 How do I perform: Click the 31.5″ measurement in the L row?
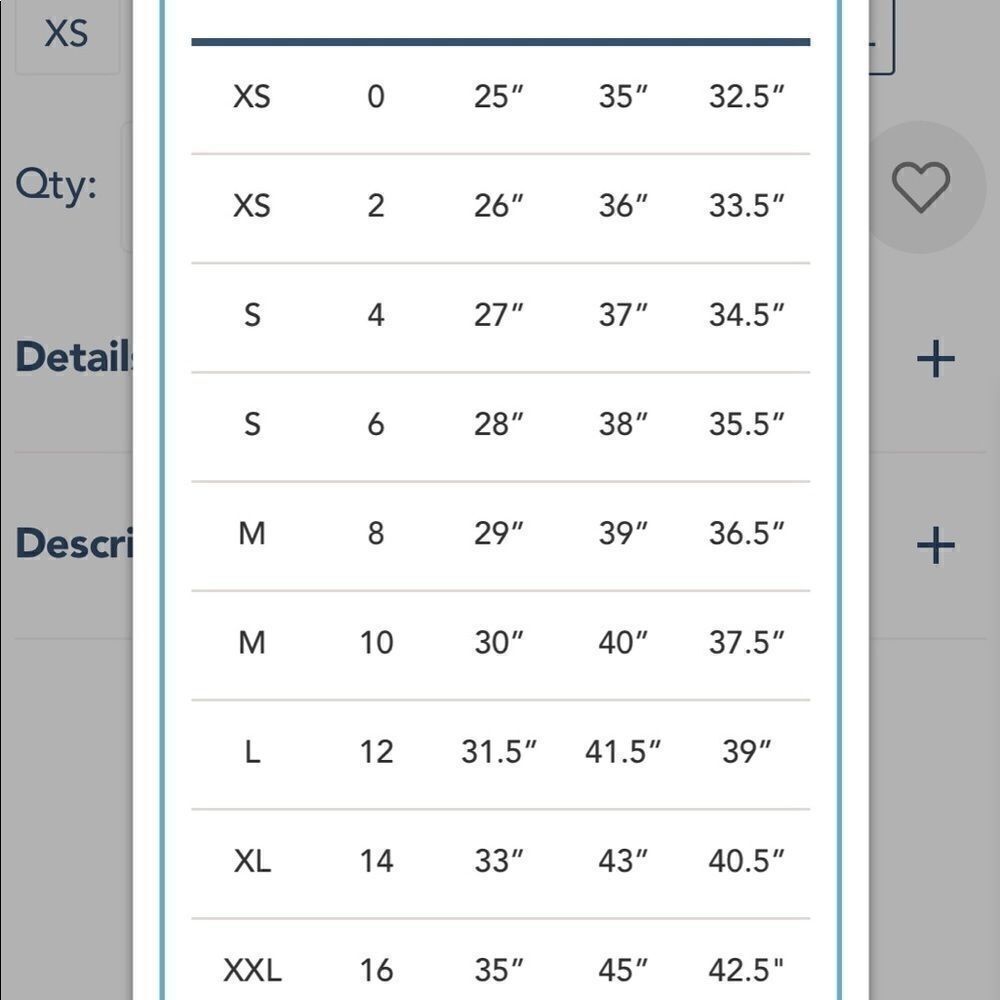pos(499,751)
